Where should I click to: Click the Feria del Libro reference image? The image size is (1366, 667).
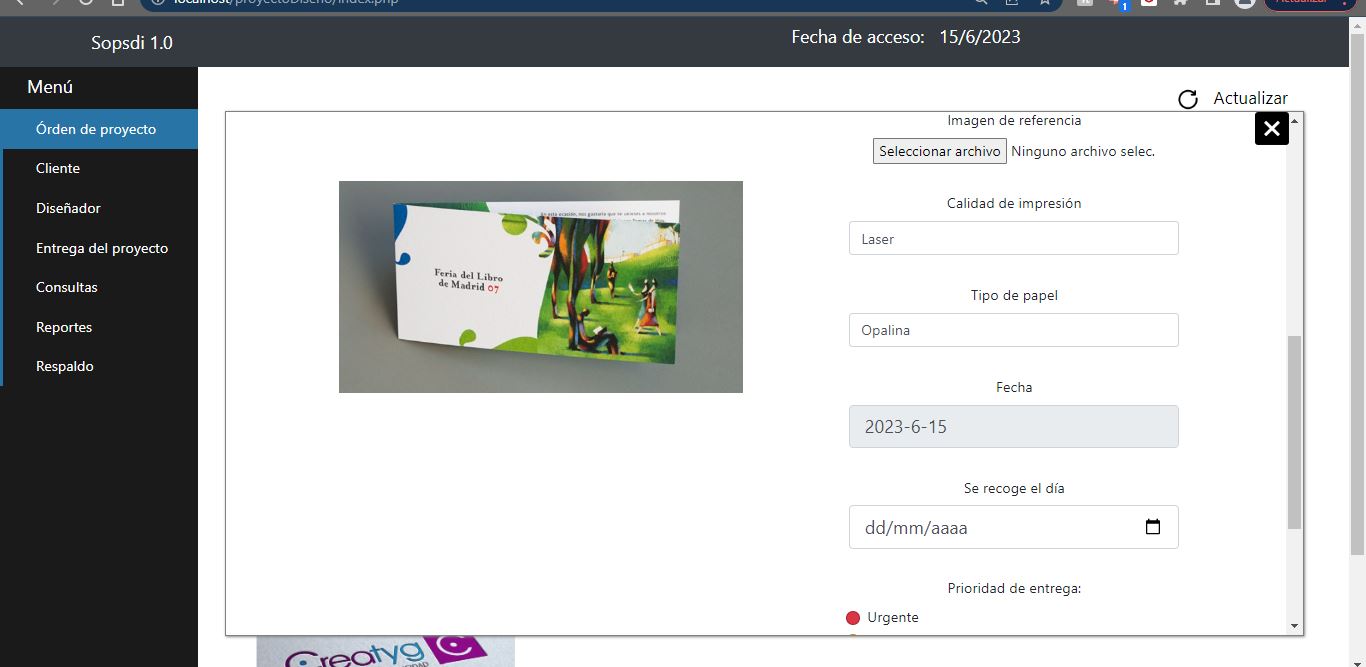pos(540,287)
